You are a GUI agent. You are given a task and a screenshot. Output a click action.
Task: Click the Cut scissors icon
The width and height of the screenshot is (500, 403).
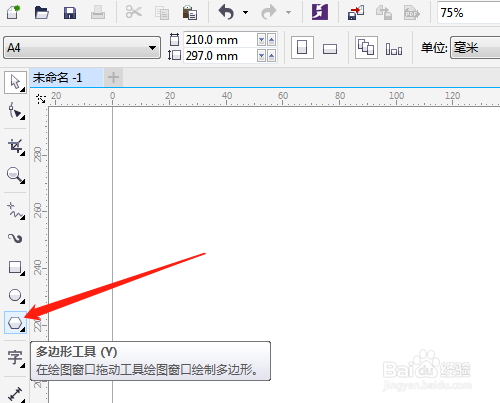point(134,12)
